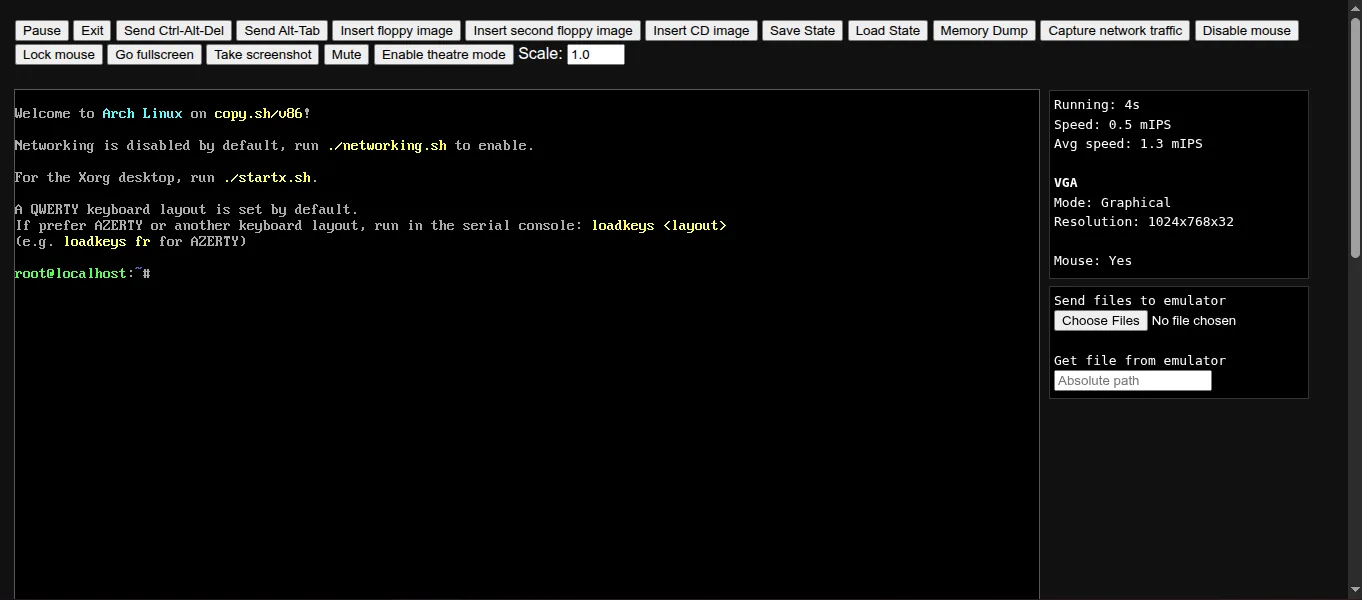Click Capture network traffic

coord(1115,31)
